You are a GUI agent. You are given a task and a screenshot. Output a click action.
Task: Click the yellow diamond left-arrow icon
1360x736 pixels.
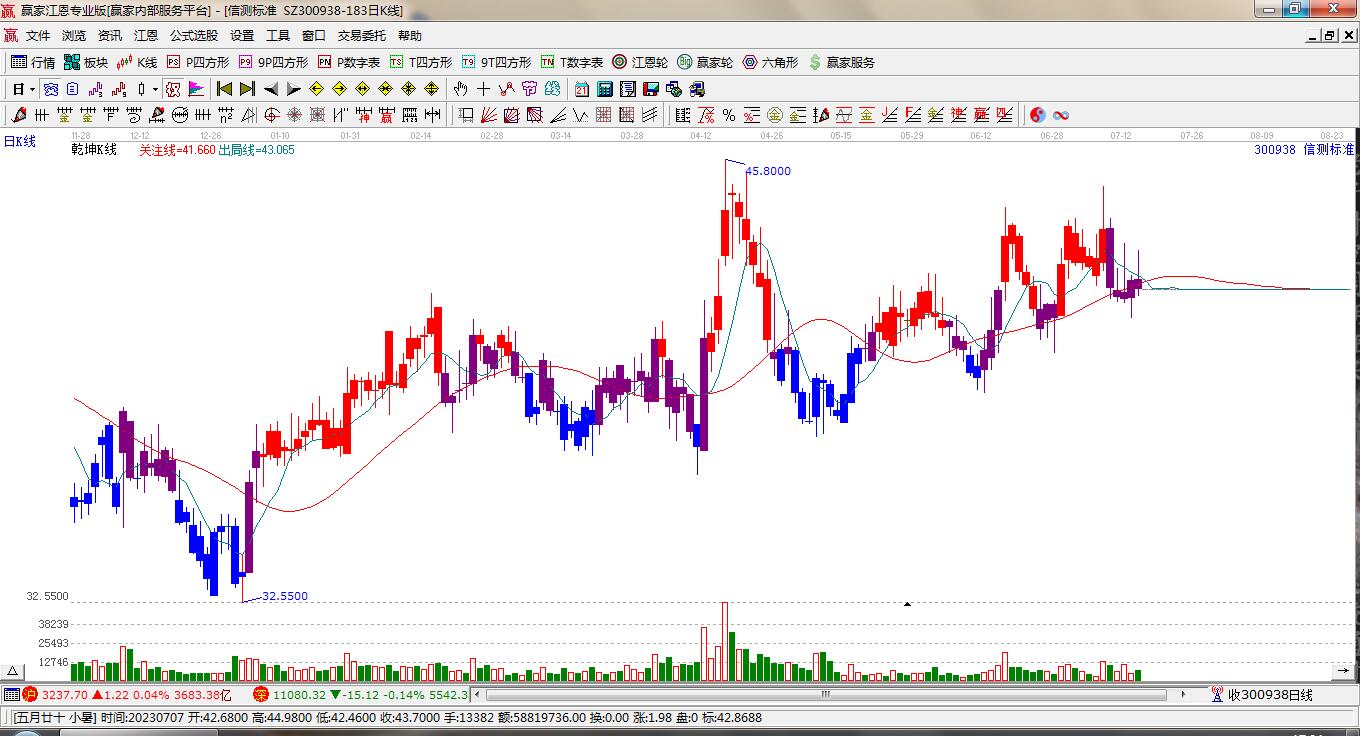[317, 89]
